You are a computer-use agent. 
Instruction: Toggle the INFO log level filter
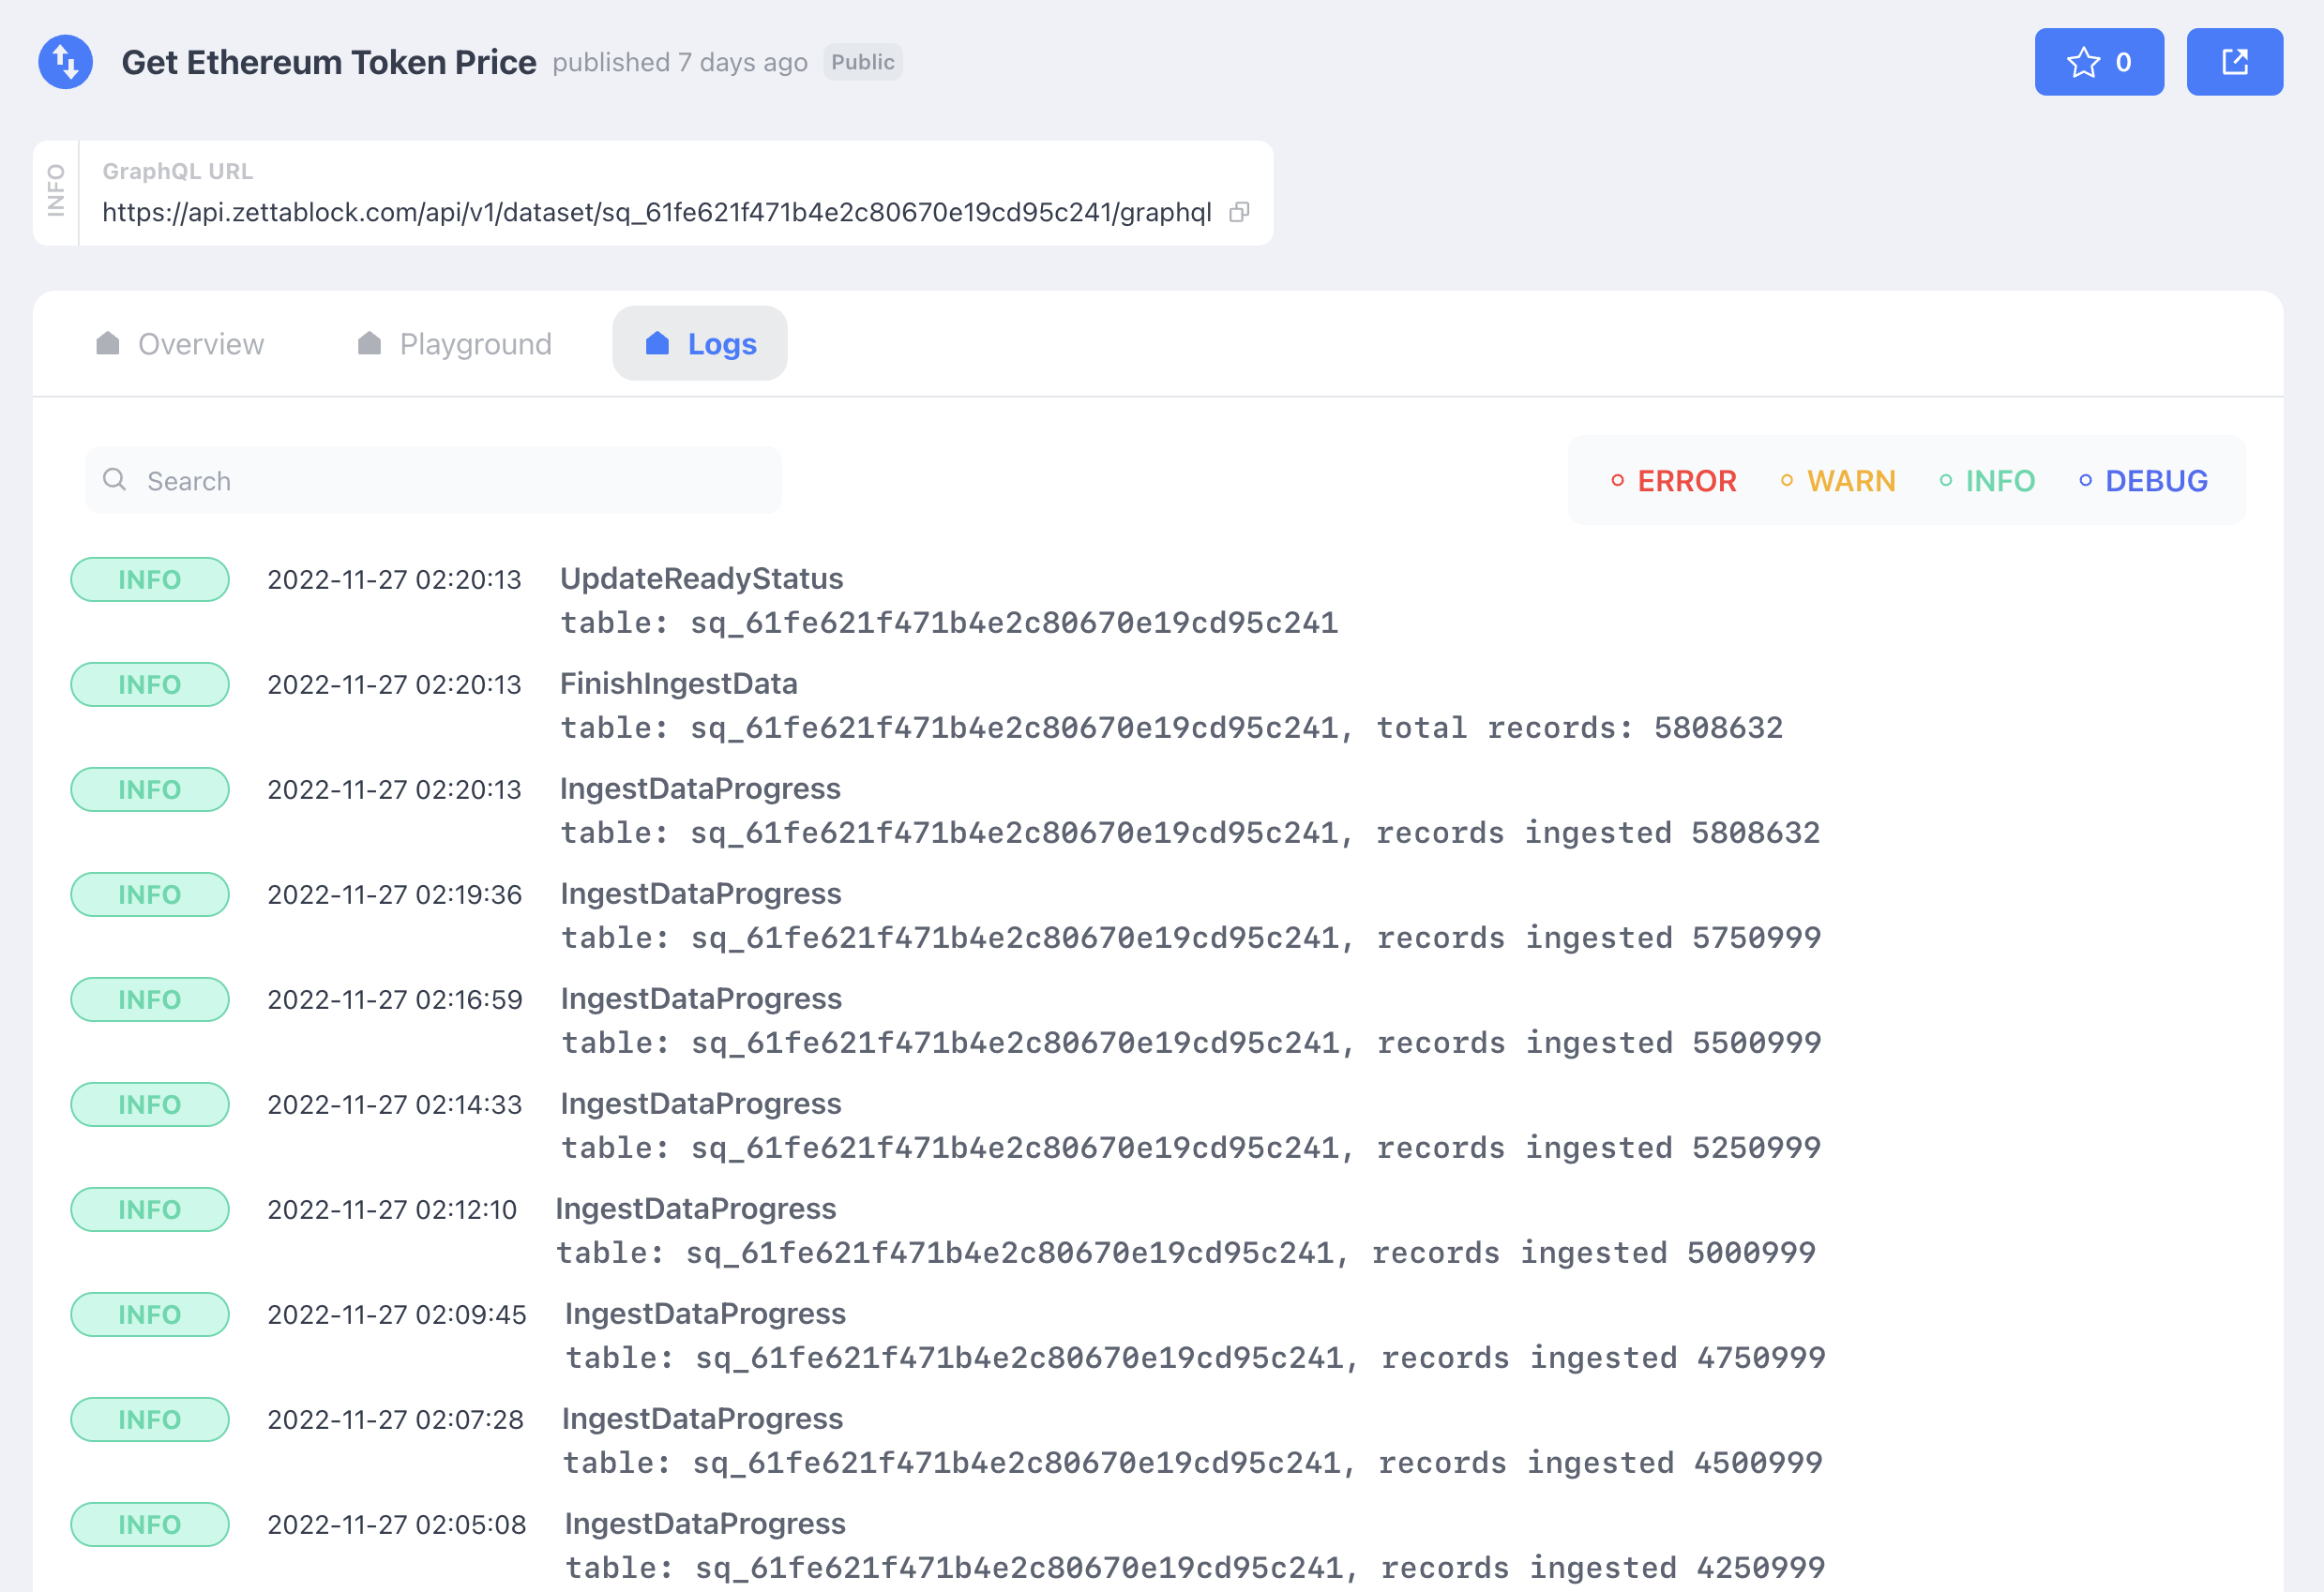click(x=1987, y=481)
